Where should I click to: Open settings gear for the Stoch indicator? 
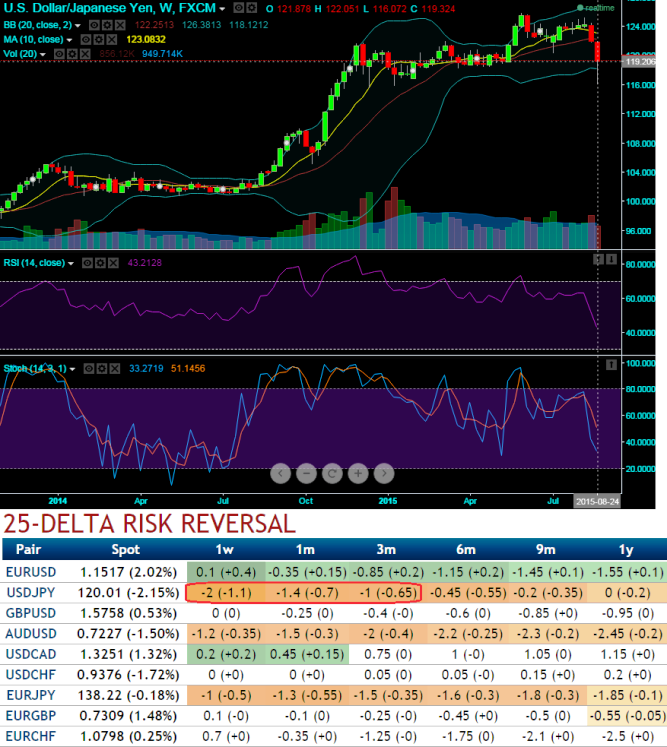[x=102, y=369]
